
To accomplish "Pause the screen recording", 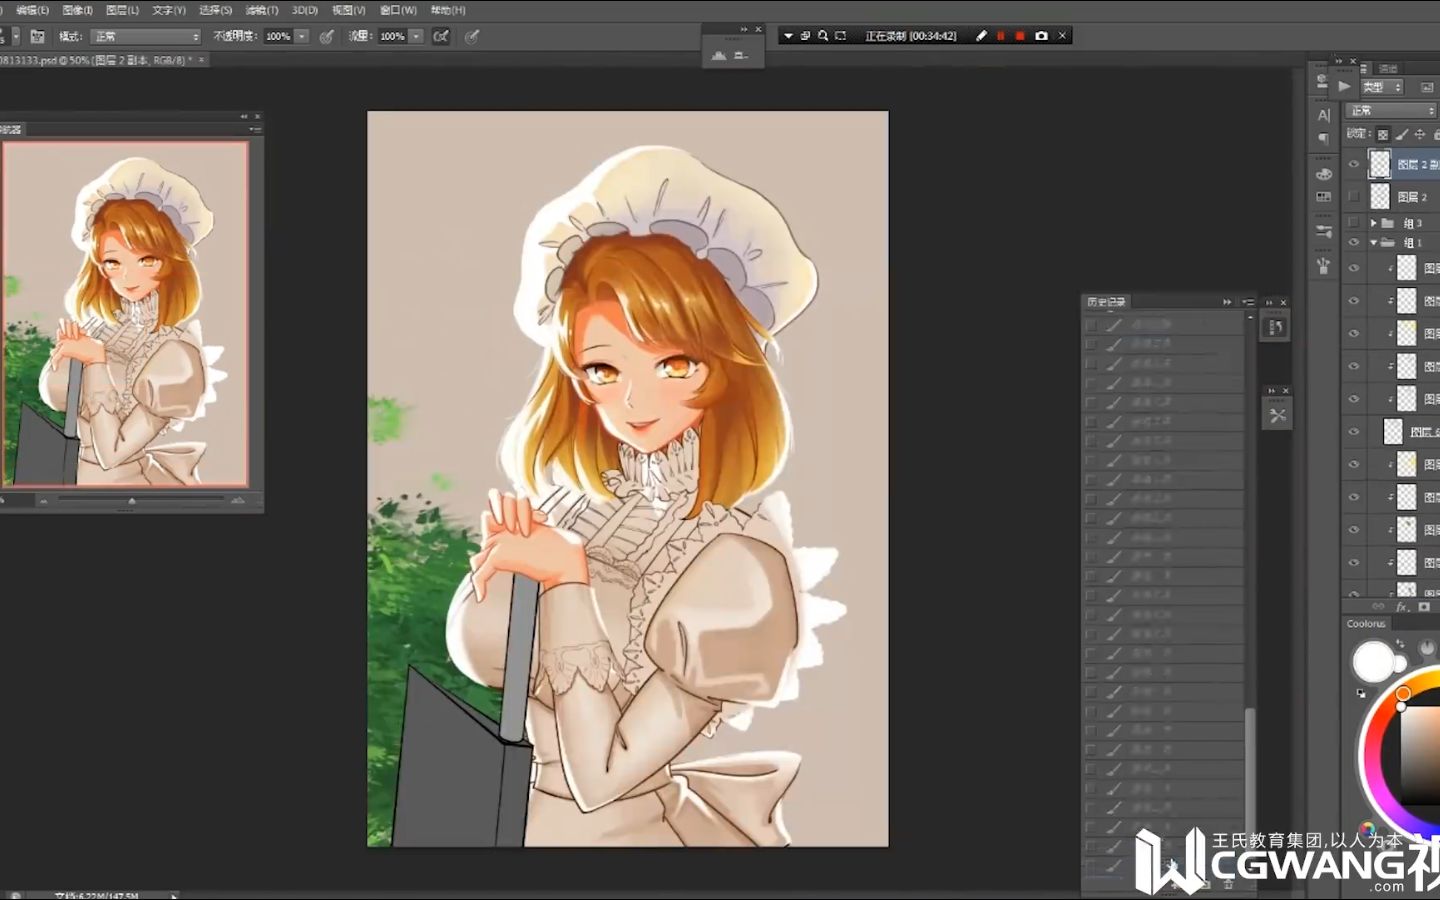I will point(1001,36).
